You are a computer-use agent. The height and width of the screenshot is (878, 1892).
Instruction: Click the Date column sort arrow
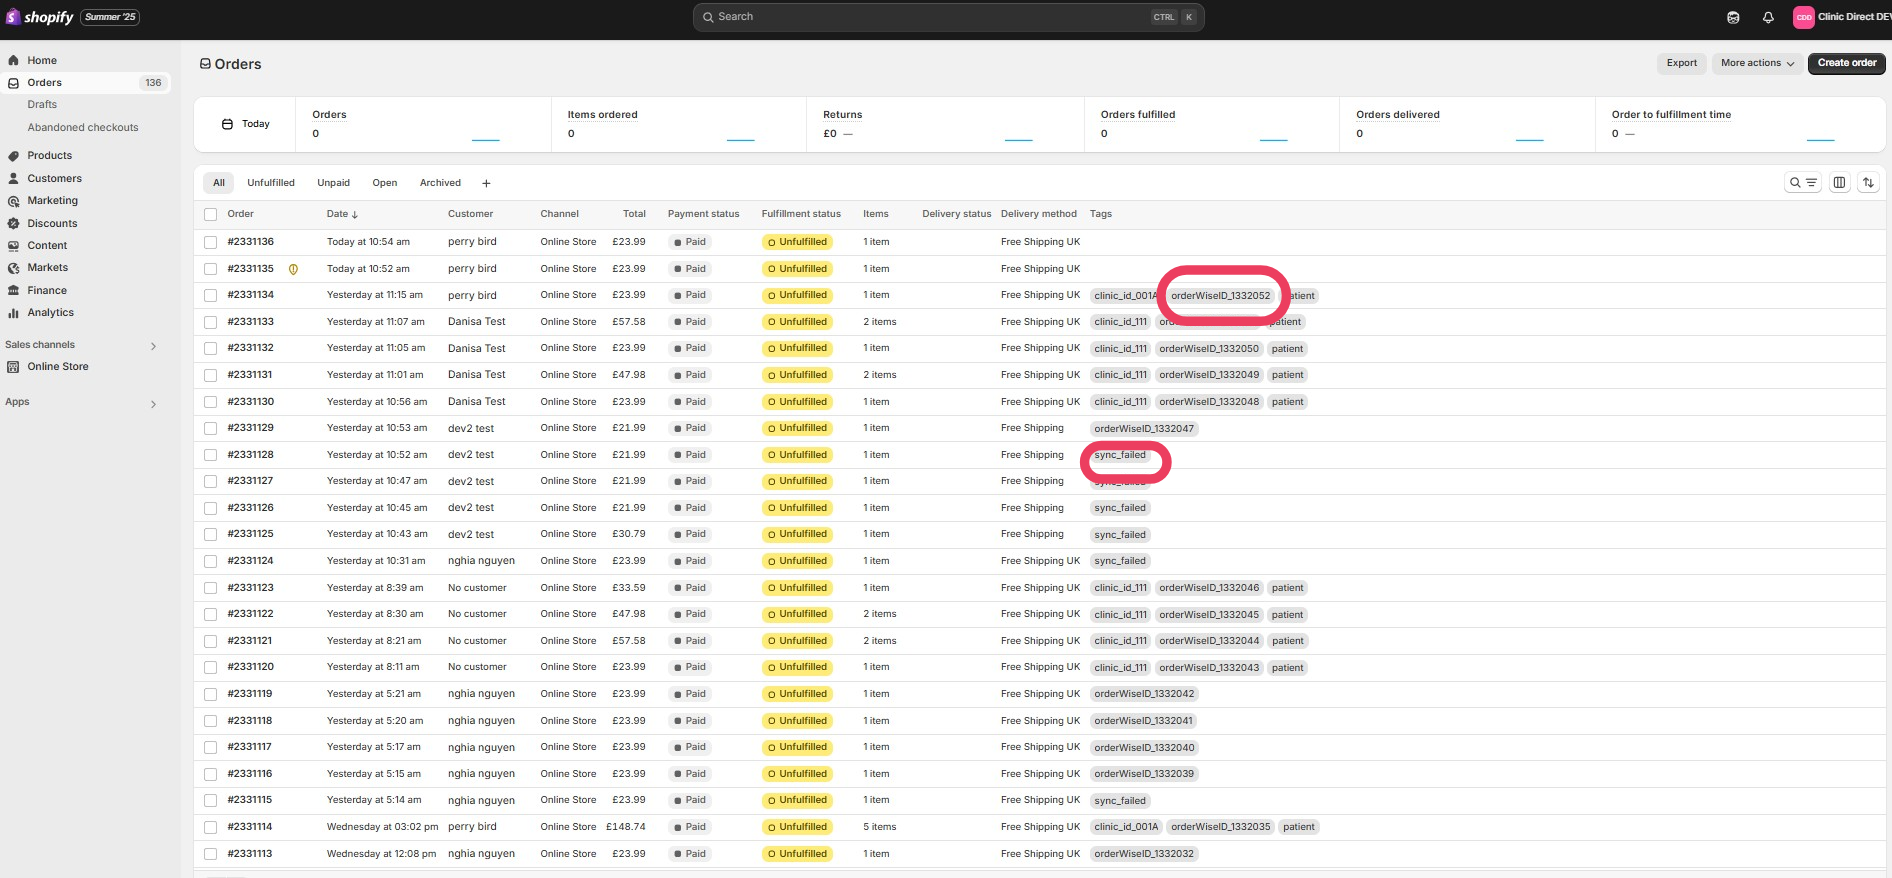pyautogui.click(x=354, y=214)
